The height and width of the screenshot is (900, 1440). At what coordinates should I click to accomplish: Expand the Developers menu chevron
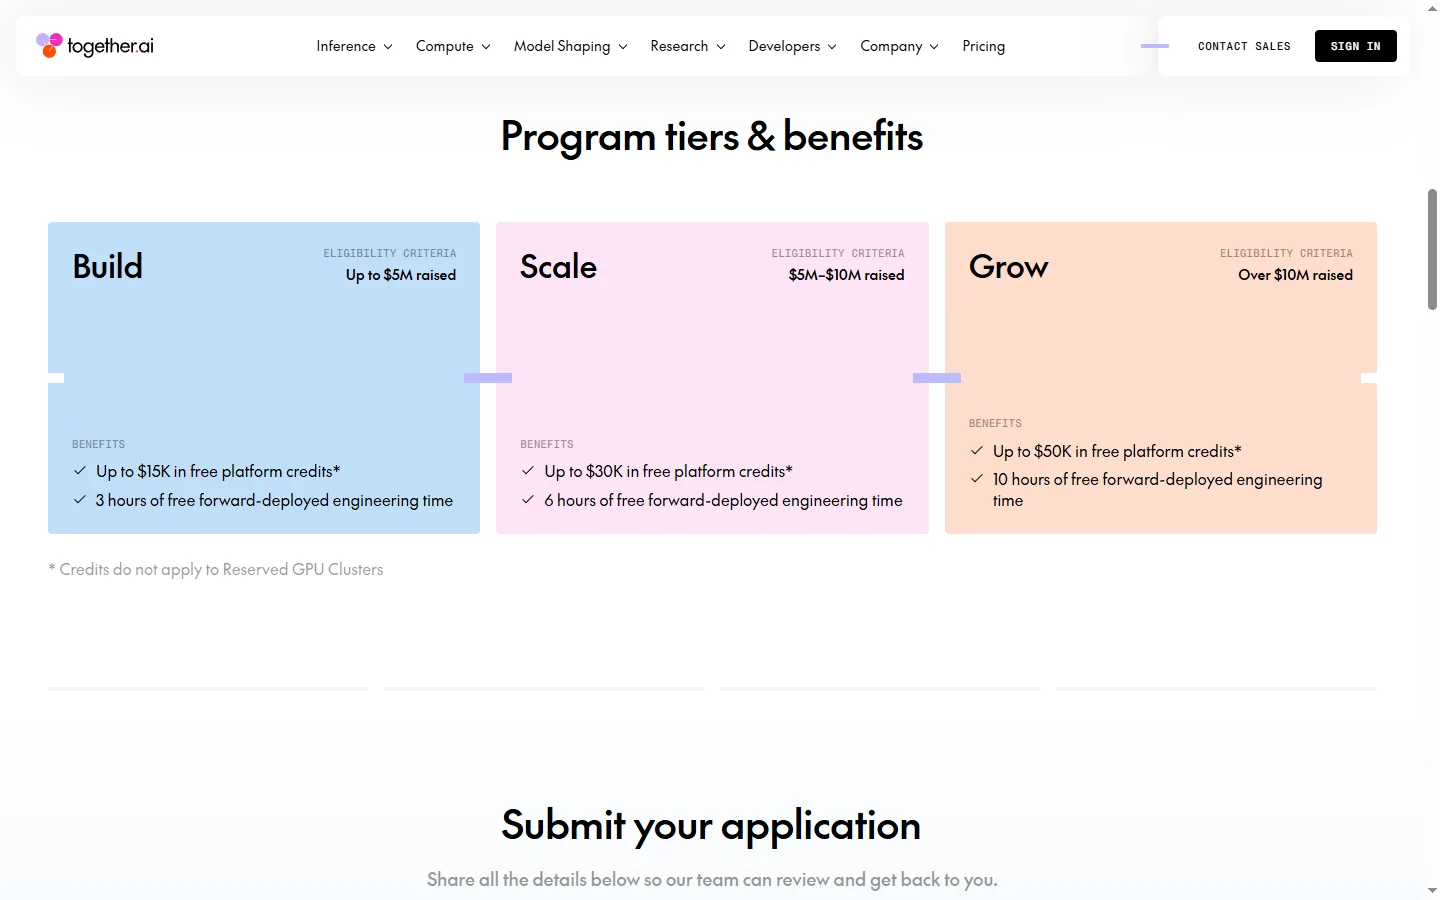click(832, 47)
